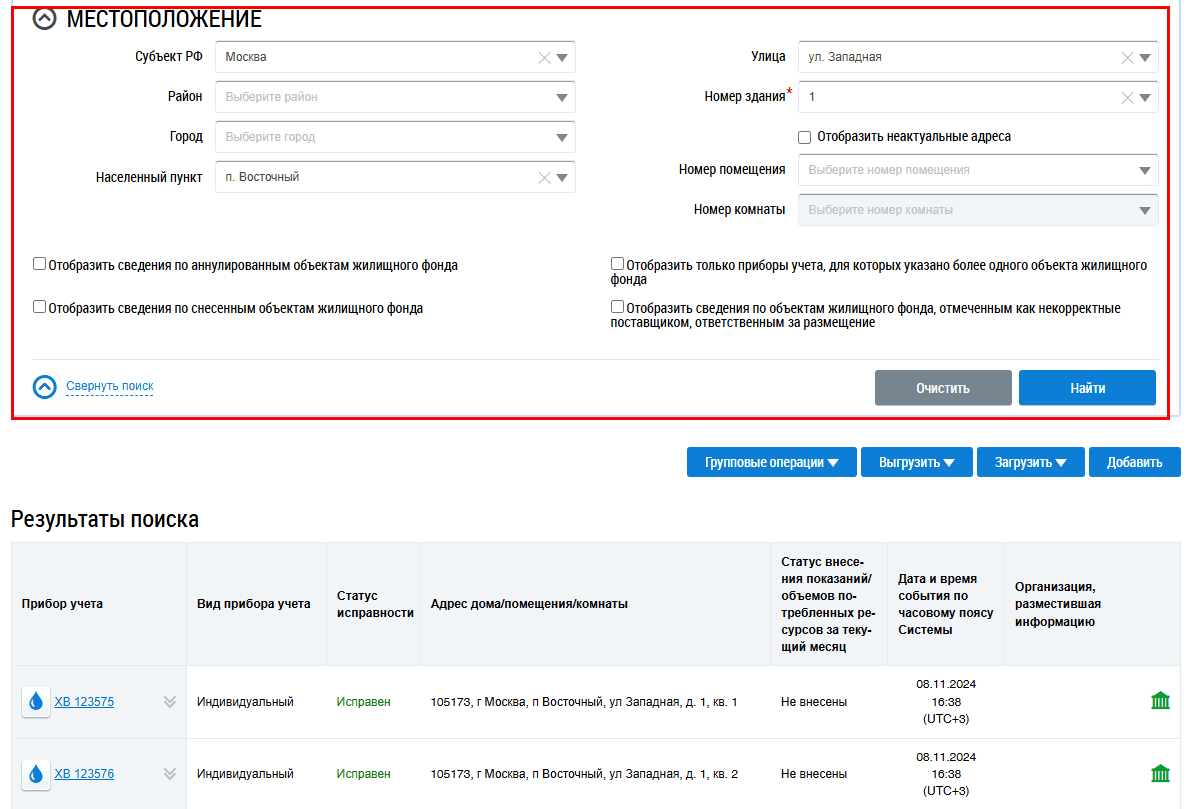Collapse the Местоположение section header icon
The image size is (1195, 809).
[45, 19]
